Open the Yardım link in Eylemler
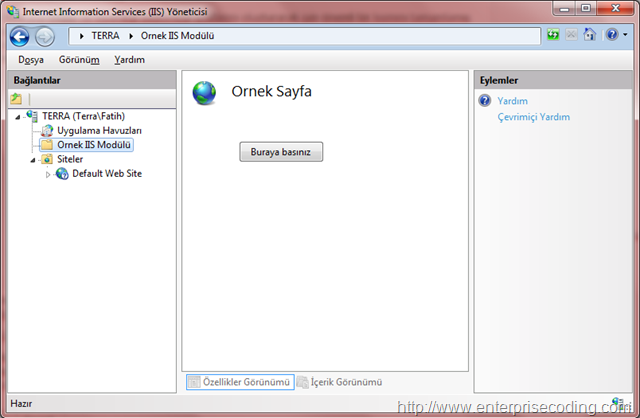640x418 pixels. coord(512,101)
